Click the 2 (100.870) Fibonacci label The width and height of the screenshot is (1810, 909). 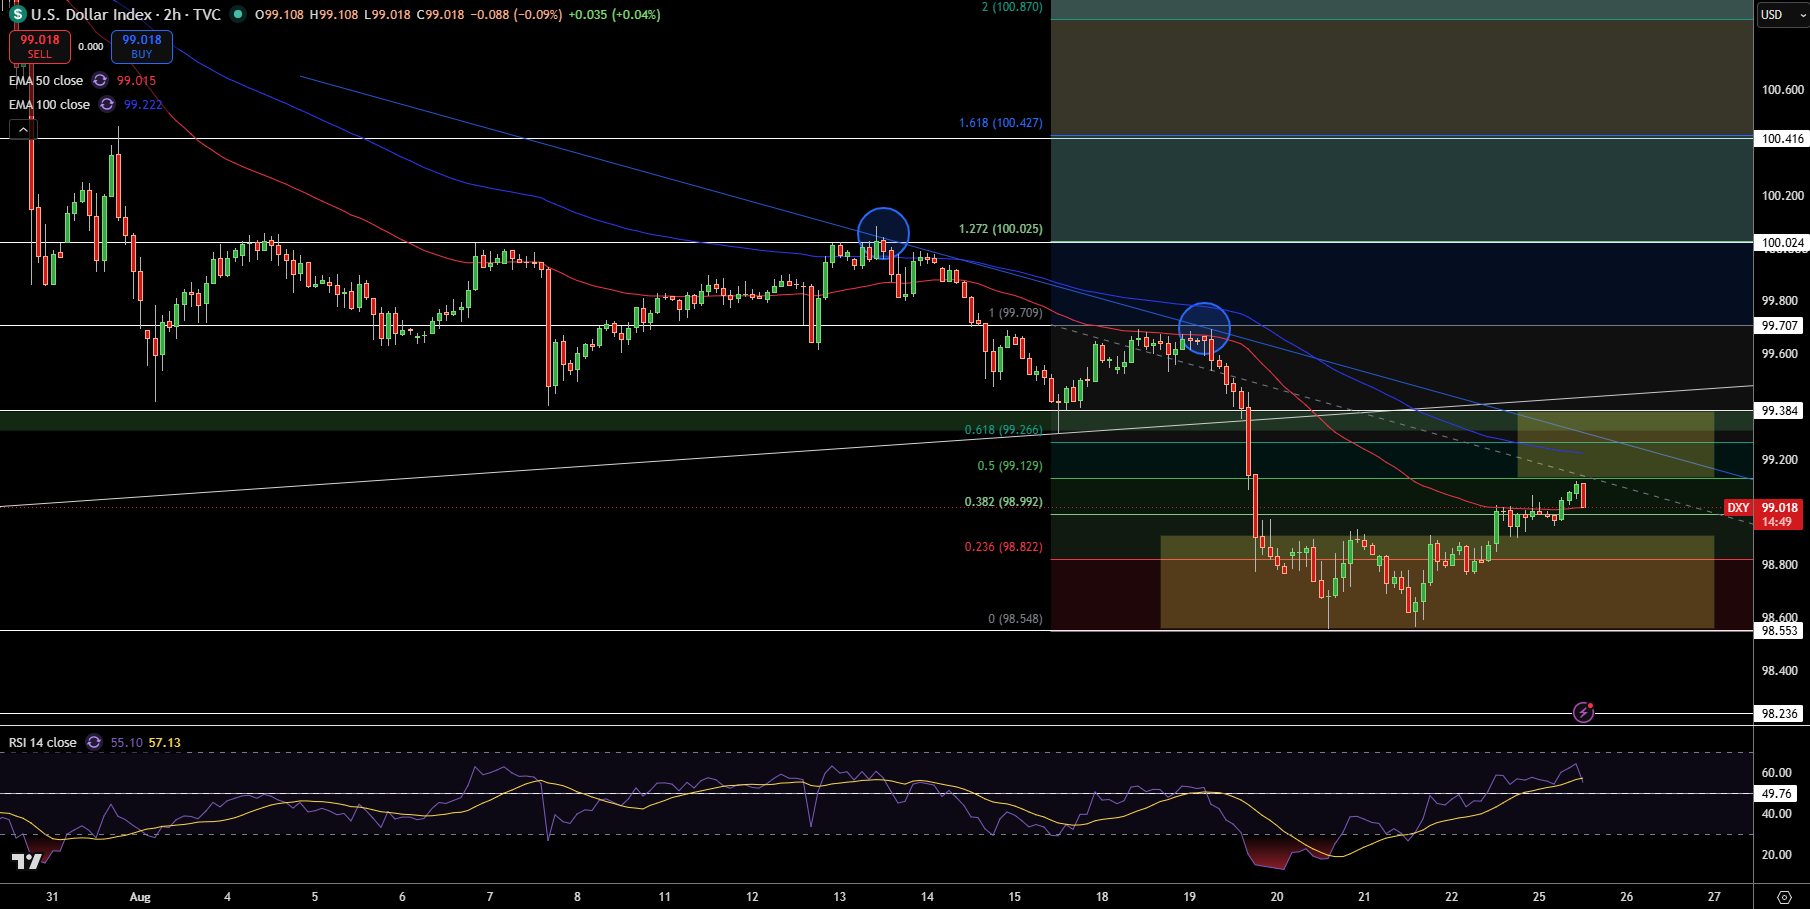[1012, 7]
